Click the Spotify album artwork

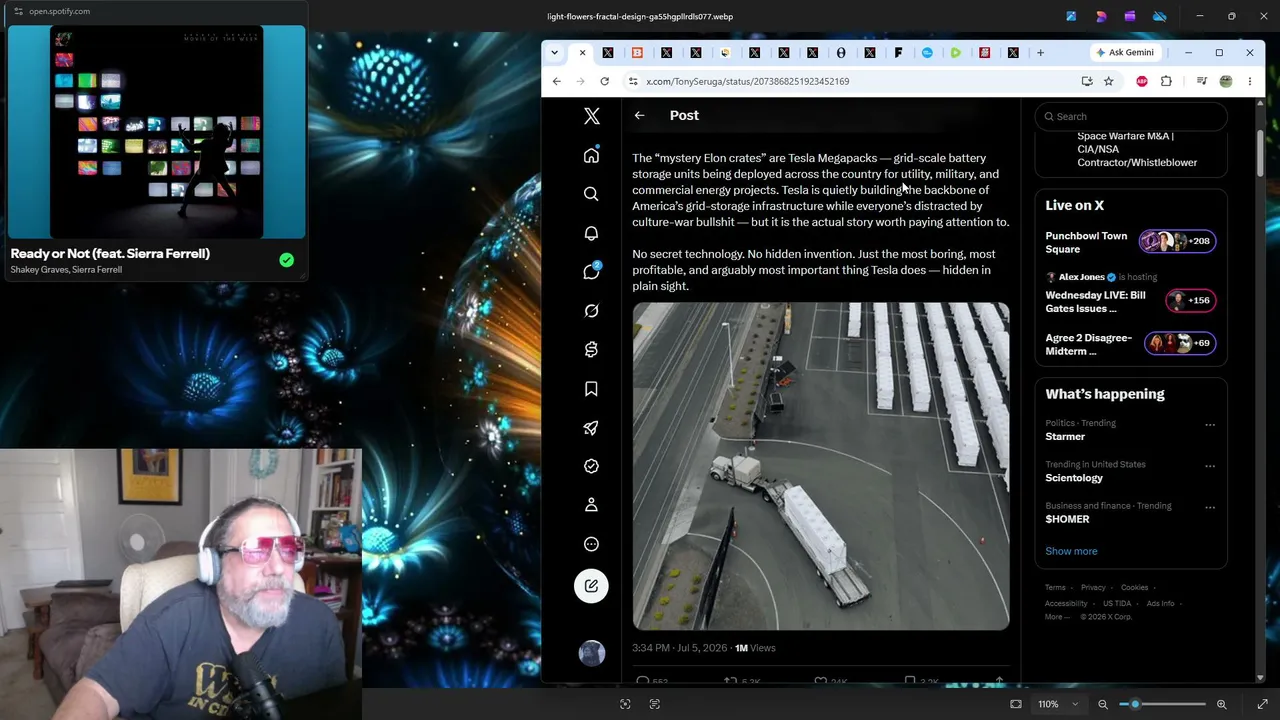pyautogui.click(x=157, y=132)
